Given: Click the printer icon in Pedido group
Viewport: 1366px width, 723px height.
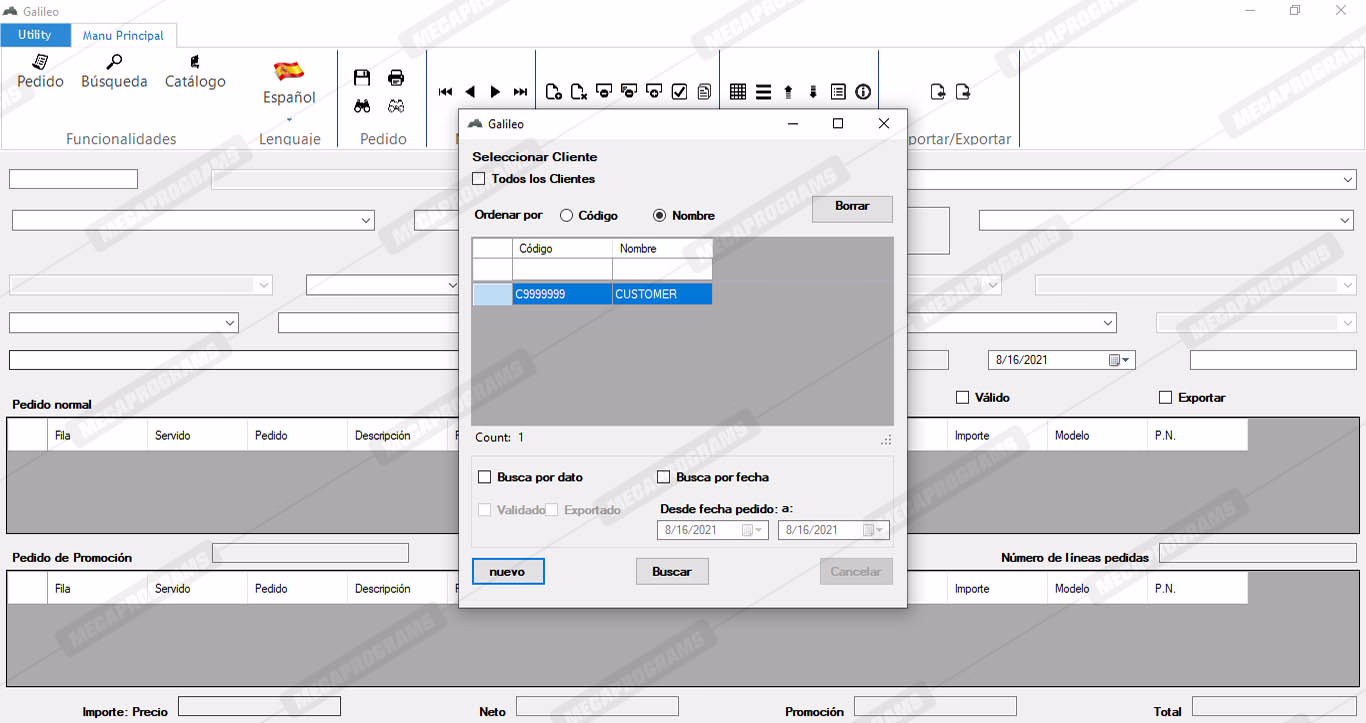Looking at the screenshot, I should [396, 78].
